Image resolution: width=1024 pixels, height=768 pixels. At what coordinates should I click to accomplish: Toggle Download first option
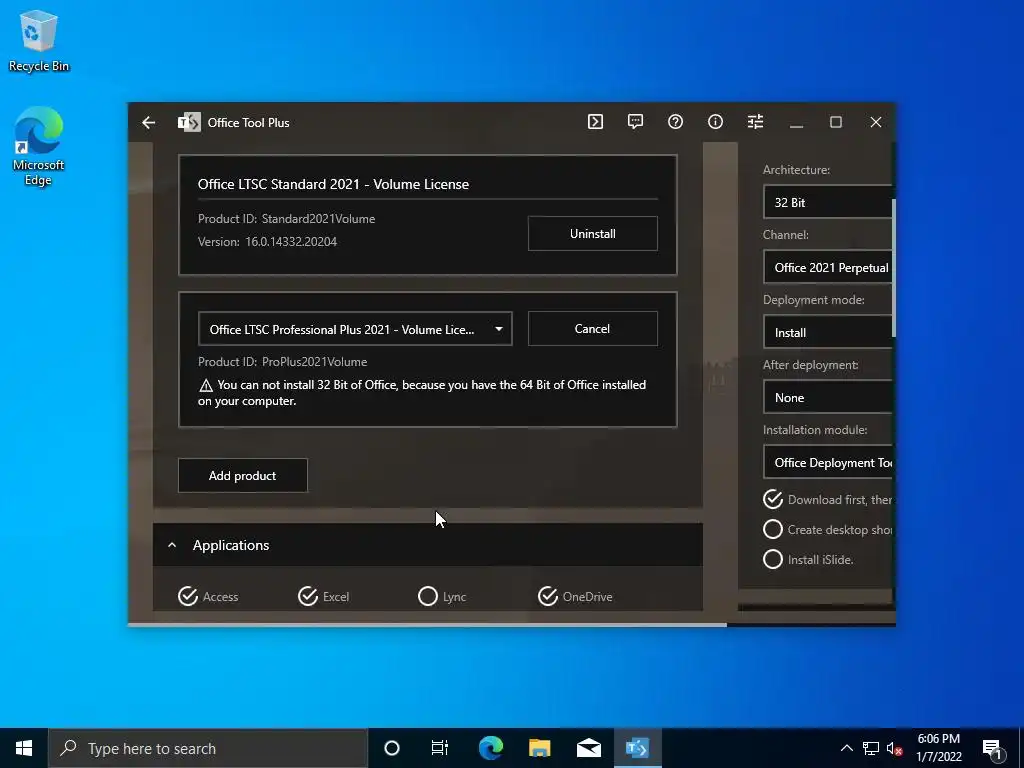pyautogui.click(x=773, y=500)
